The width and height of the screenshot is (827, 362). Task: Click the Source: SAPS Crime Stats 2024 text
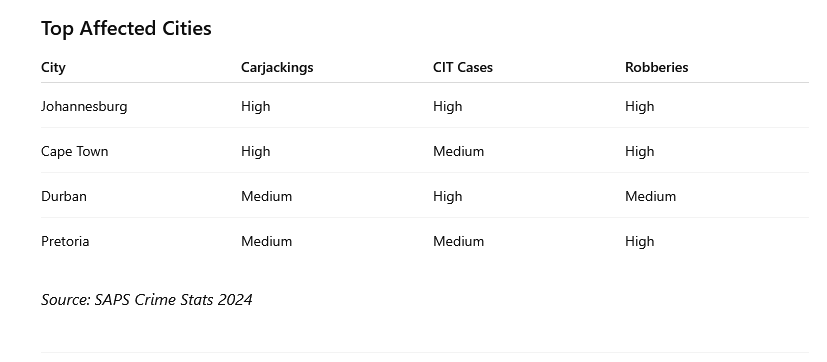tap(147, 300)
